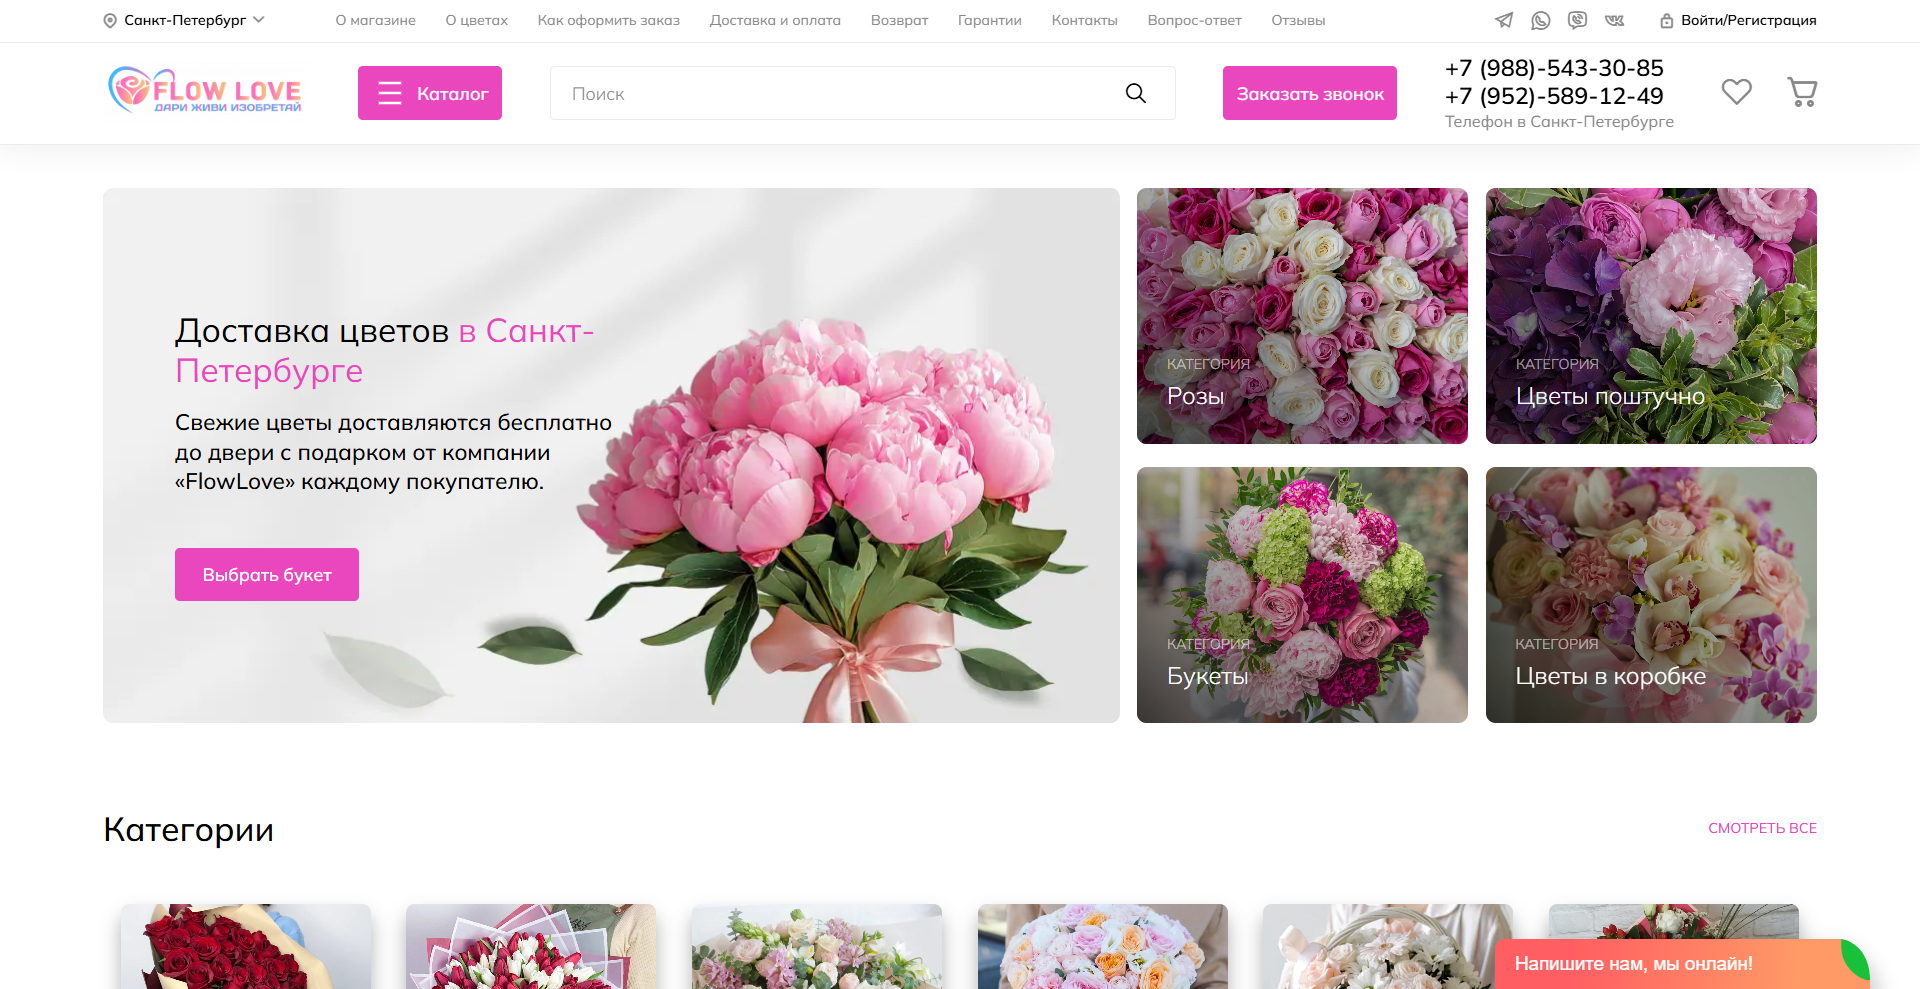Viewport: 1920px width, 989px height.
Task: Click the WhatsApp icon in header
Action: 1541,20
